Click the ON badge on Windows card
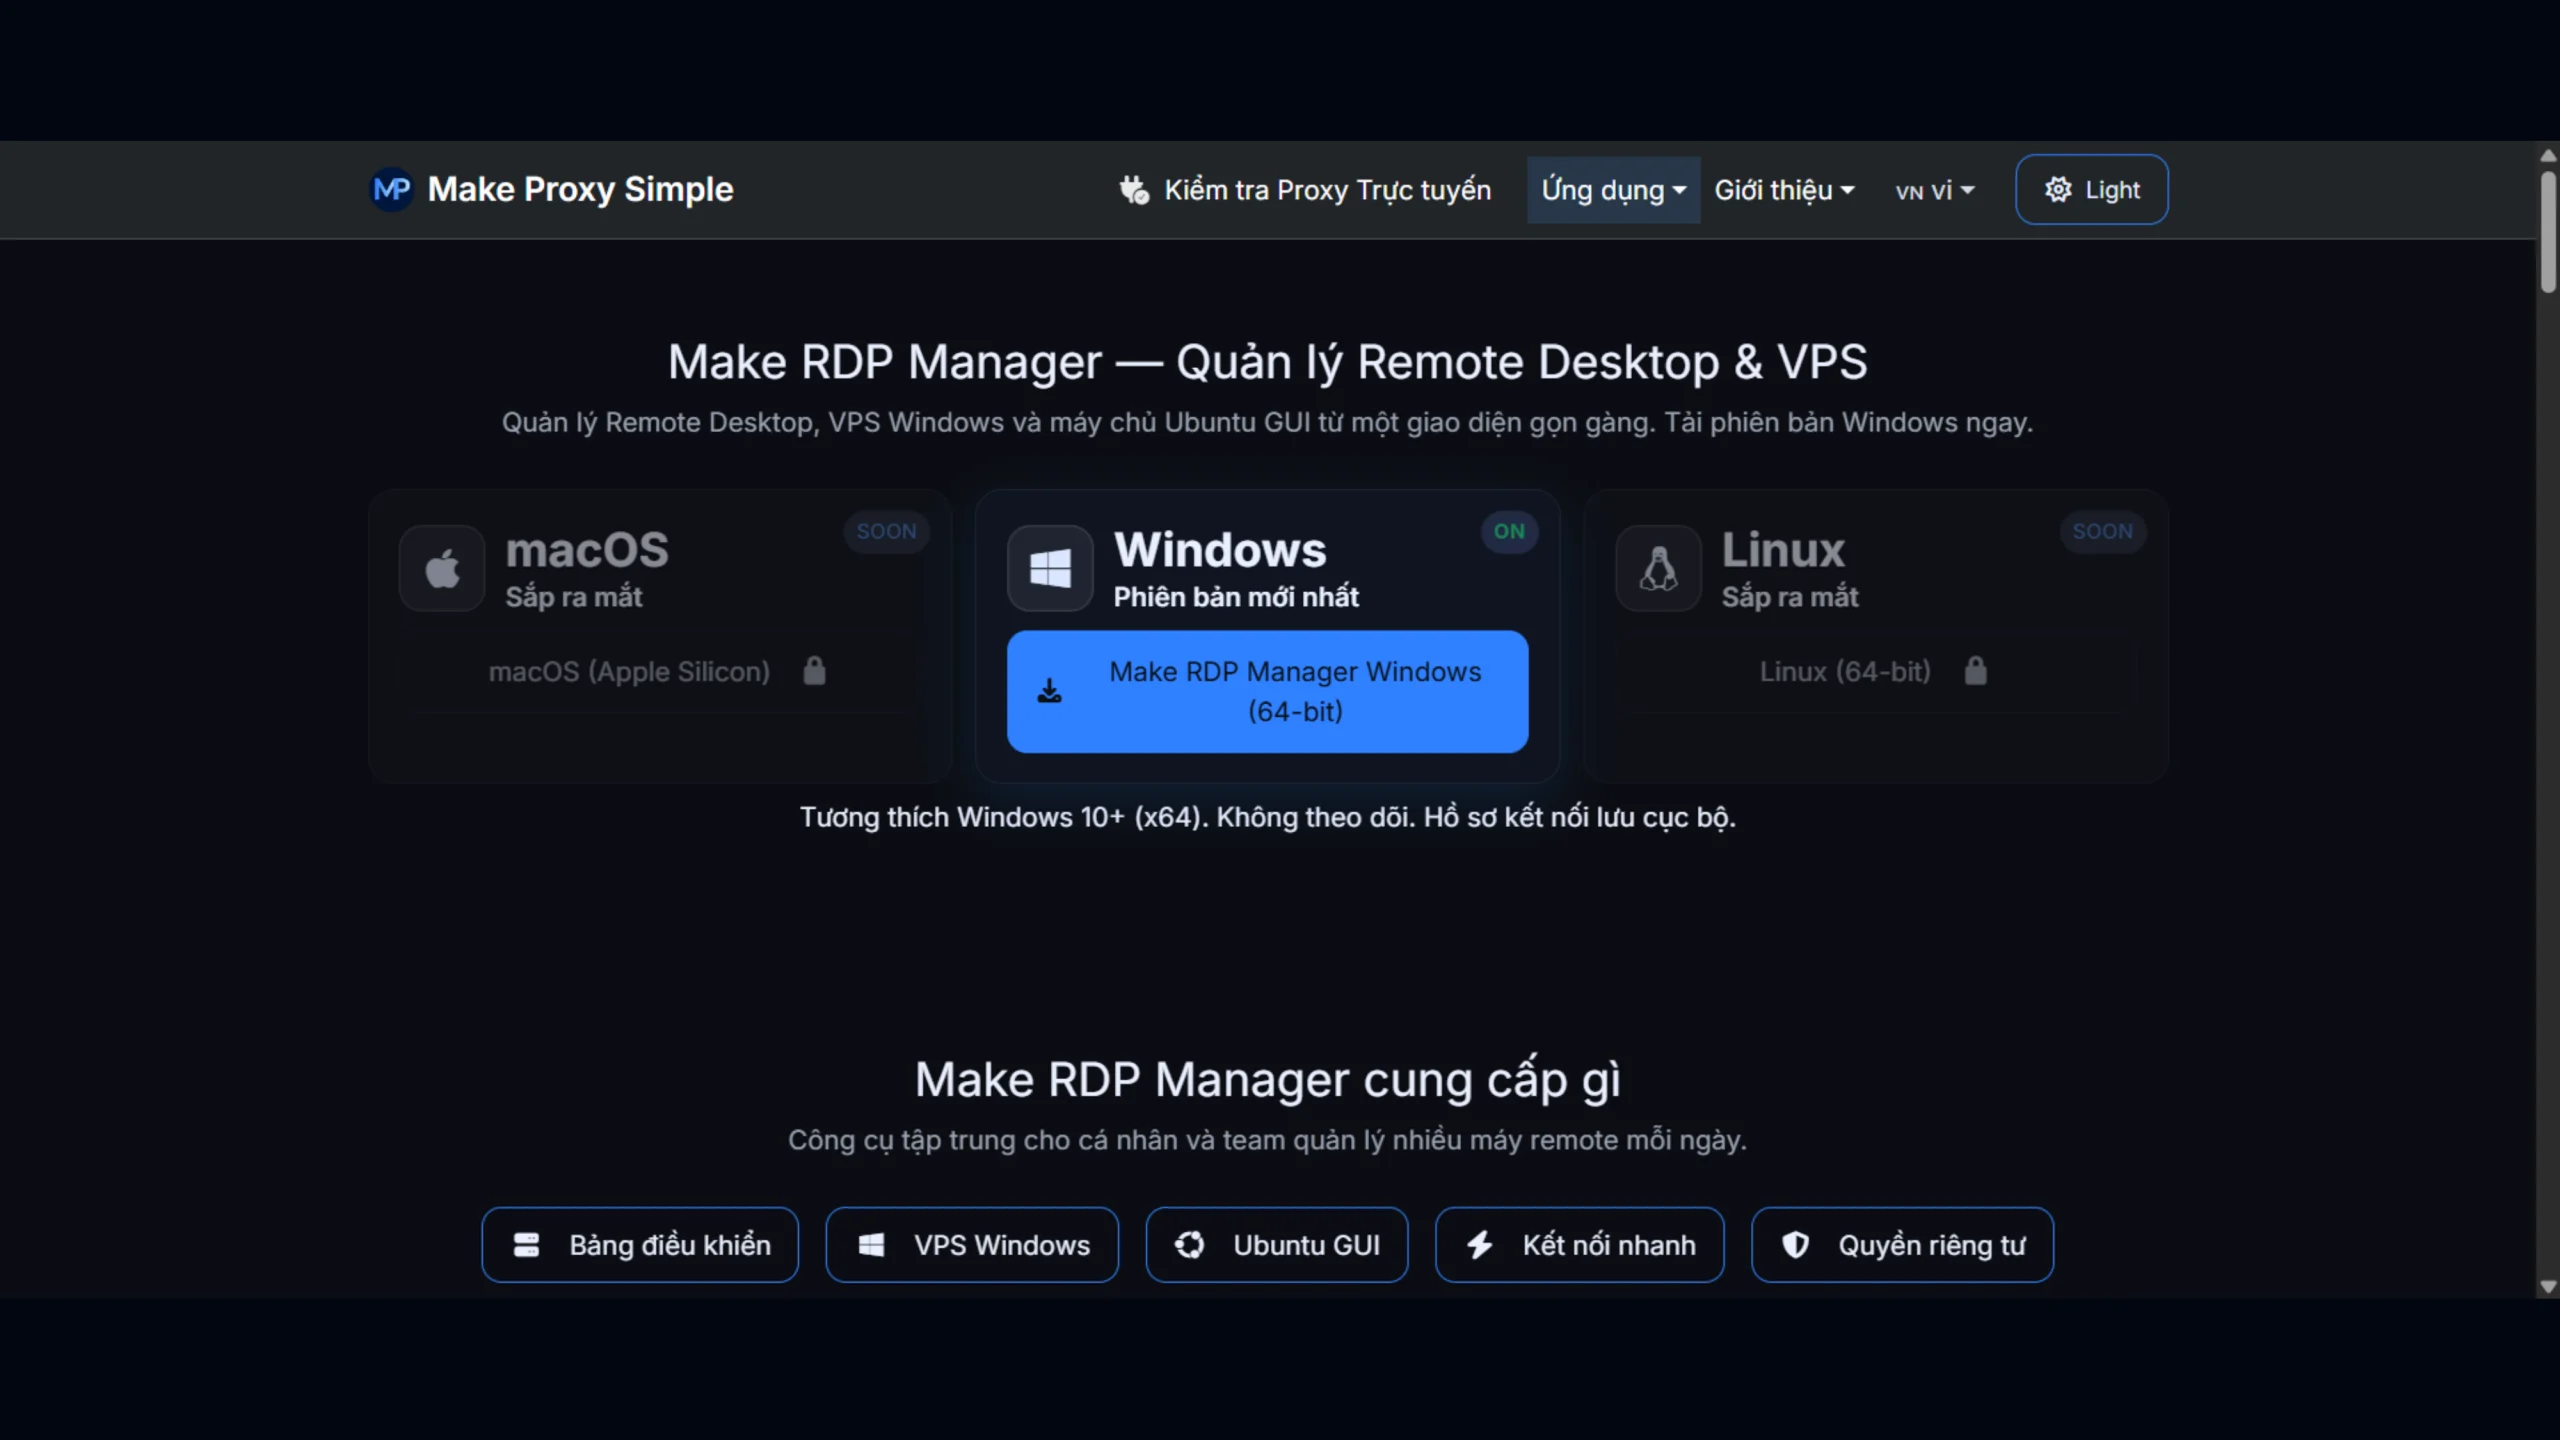Image resolution: width=2560 pixels, height=1440 pixels. 1509,531
